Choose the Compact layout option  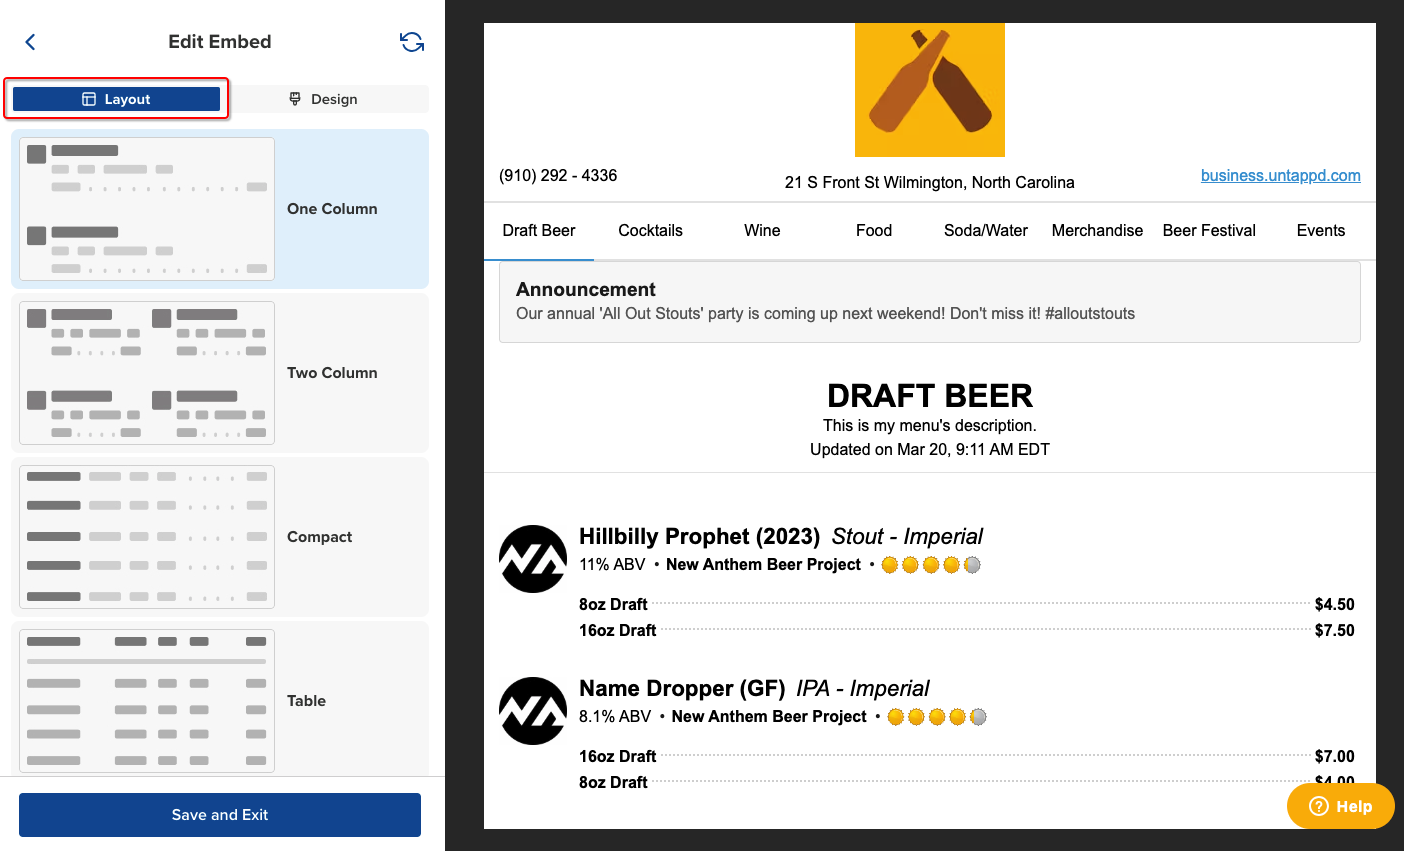click(220, 537)
